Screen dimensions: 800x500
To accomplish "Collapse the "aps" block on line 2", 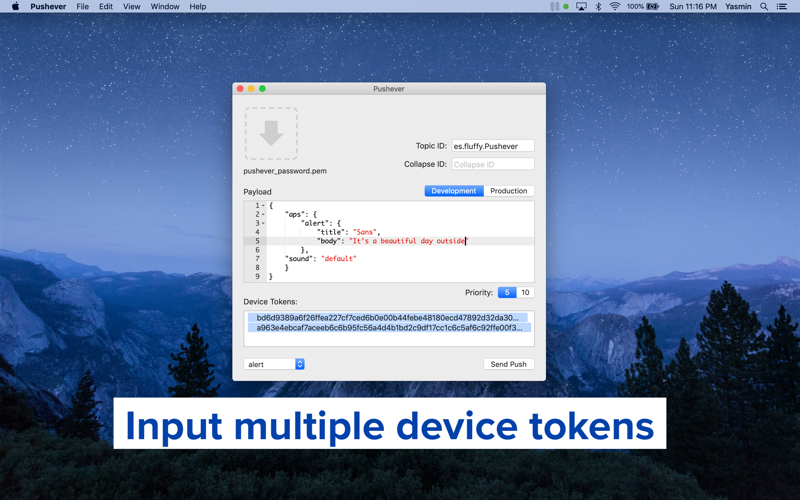I will coord(263,214).
